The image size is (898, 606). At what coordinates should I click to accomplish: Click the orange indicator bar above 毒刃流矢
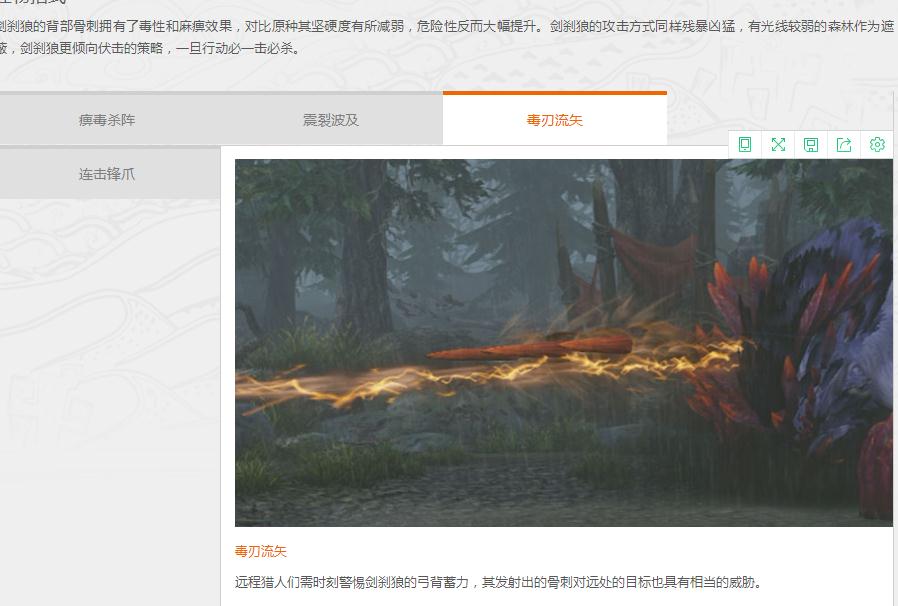(554, 92)
